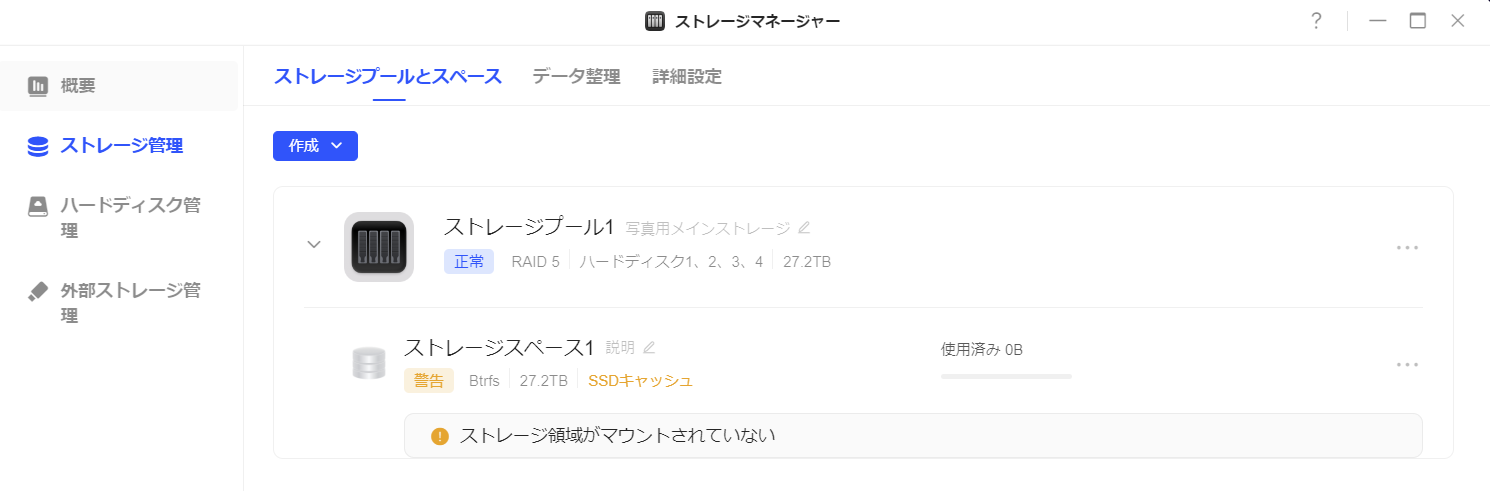Open the three-dot menu for ストレージスペース1
This screenshot has height=491, width=1490.
pyautogui.click(x=1407, y=365)
